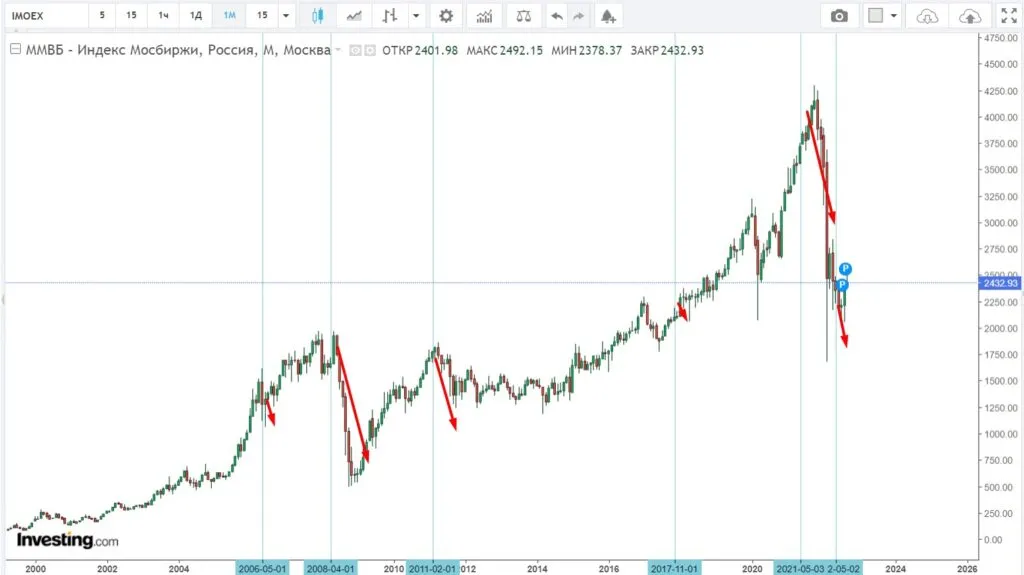Undo the last chart action
Screen dimensions: 1024x575
556,16
